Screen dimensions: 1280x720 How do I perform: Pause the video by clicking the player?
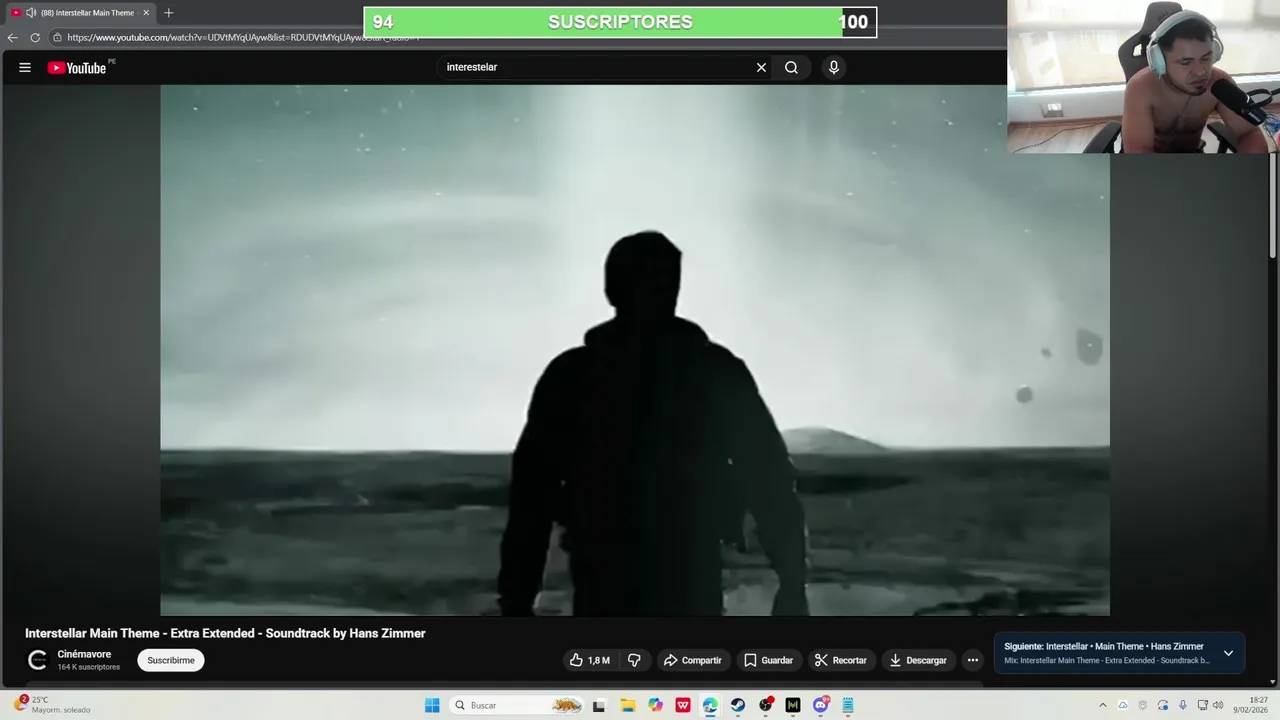click(634, 350)
